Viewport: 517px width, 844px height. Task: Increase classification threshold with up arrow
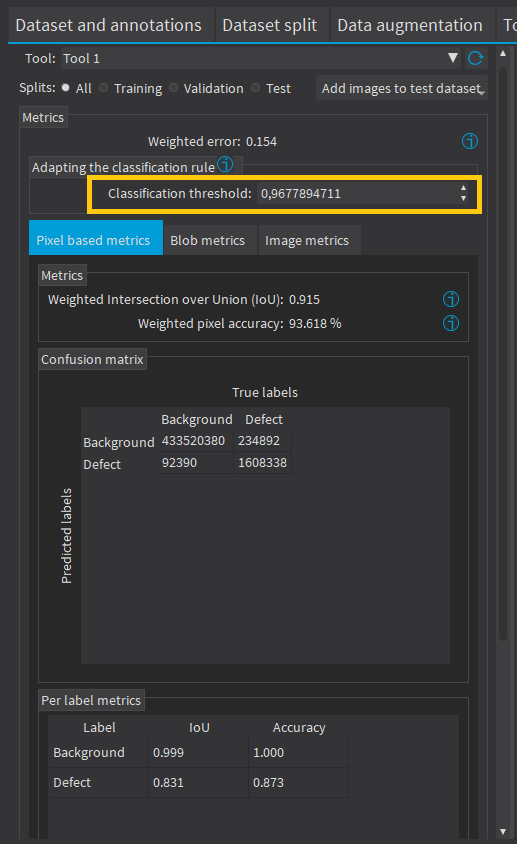coord(463,188)
